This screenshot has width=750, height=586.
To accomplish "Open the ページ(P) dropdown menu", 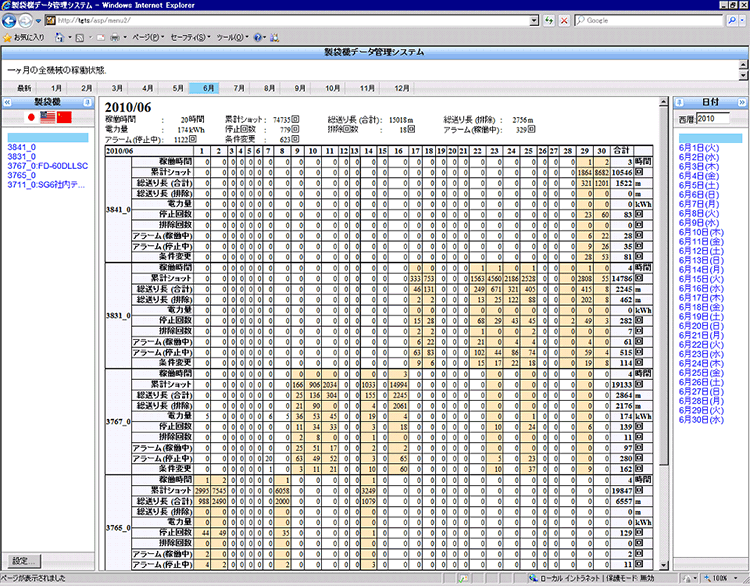I will [147, 37].
